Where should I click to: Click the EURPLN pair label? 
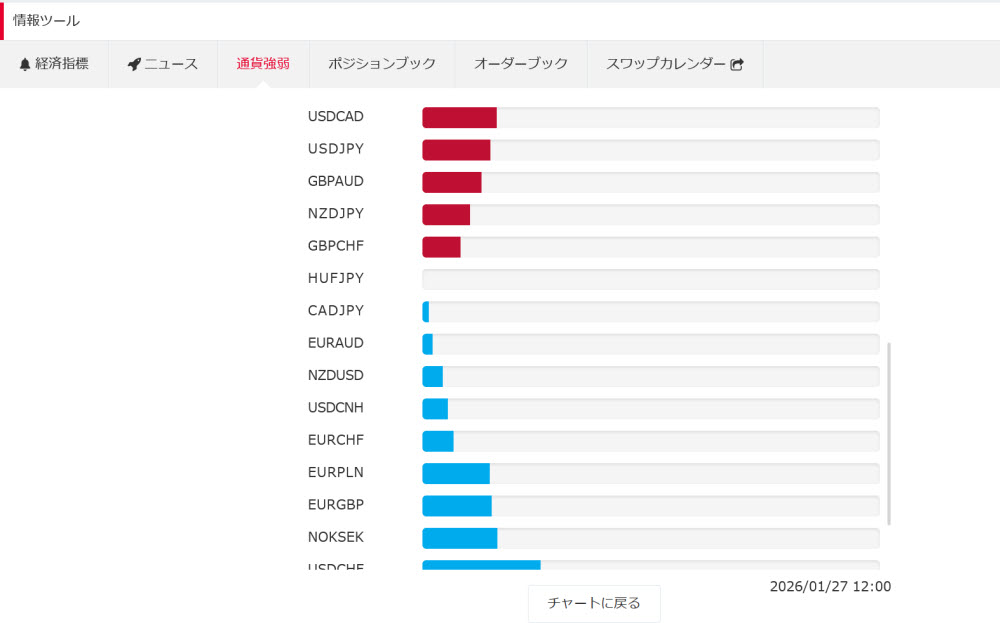[336, 472]
